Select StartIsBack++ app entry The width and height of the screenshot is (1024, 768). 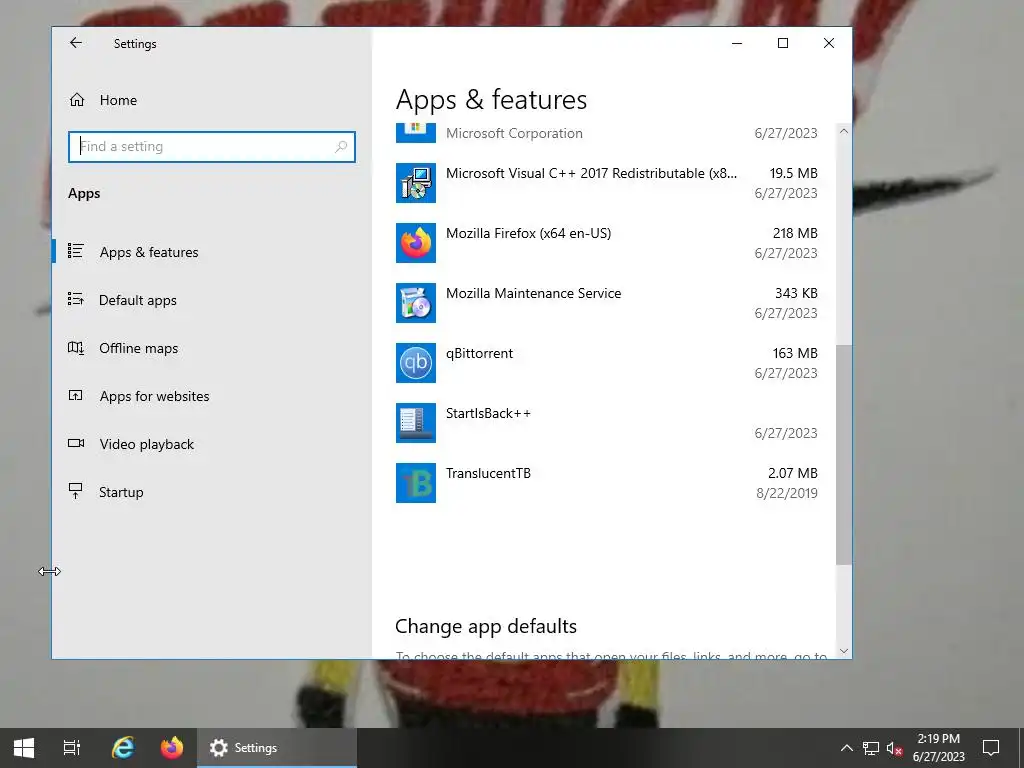pos(607,423)
